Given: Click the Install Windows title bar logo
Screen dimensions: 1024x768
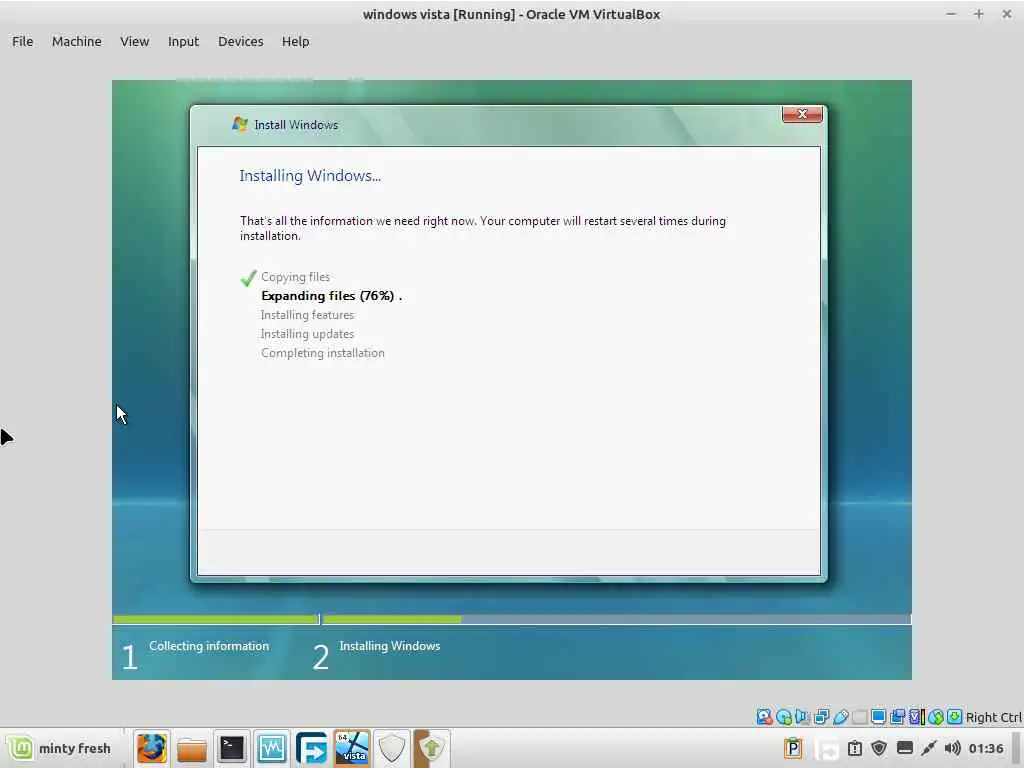Looking at the screenshot, I should tap(240, 124).
